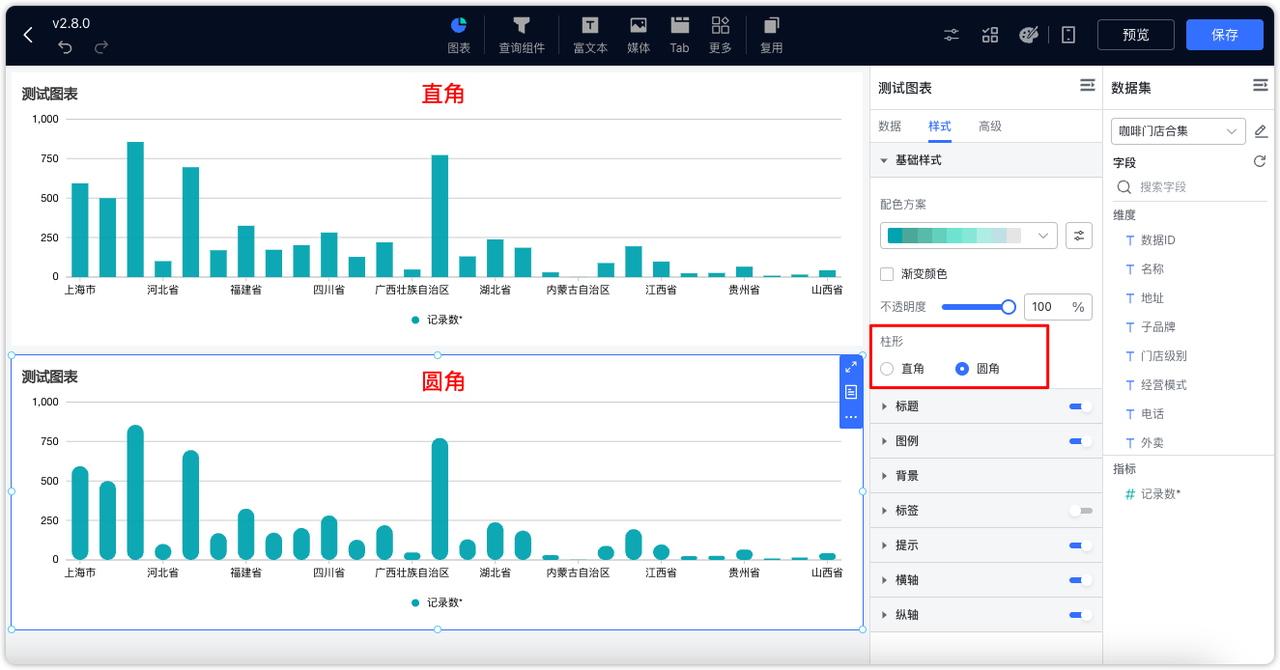The width and height of the screenshot is (1280, 670).
Task: Insert a chart using the 图表 icon
Action: tap(458, 34)
